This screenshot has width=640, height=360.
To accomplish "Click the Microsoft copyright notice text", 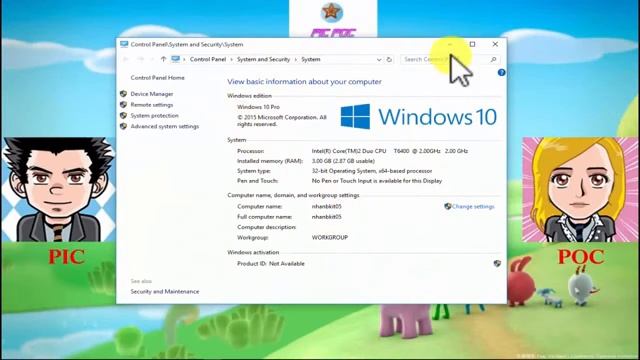I will tap(282, 120).
